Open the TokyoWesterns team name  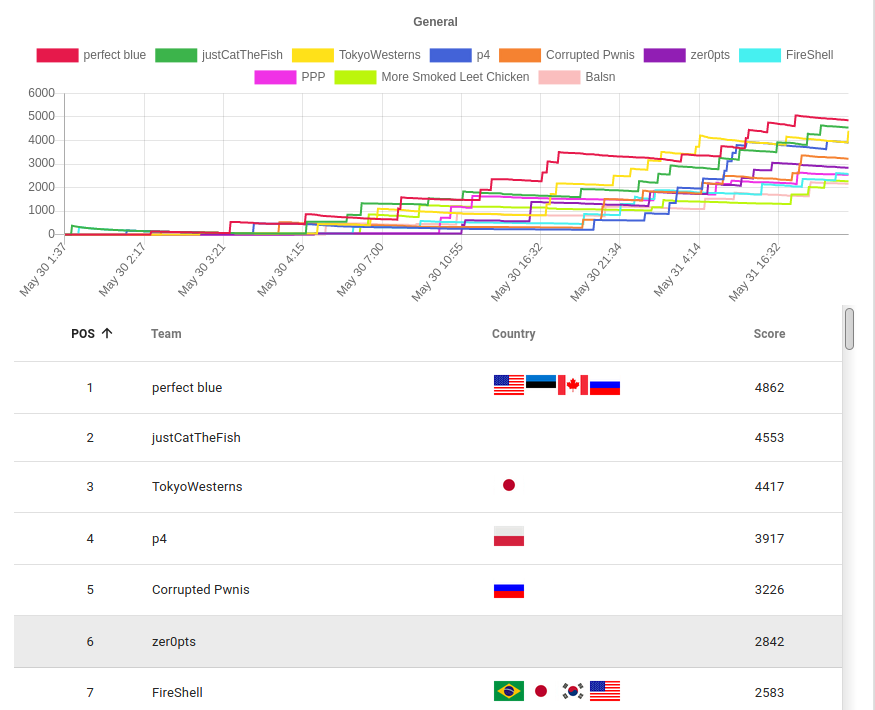click(197, 487)
